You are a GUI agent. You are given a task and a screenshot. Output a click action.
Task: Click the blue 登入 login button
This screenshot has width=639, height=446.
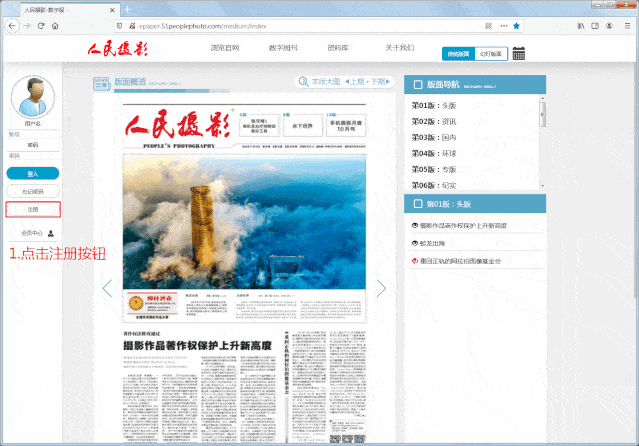33,174
